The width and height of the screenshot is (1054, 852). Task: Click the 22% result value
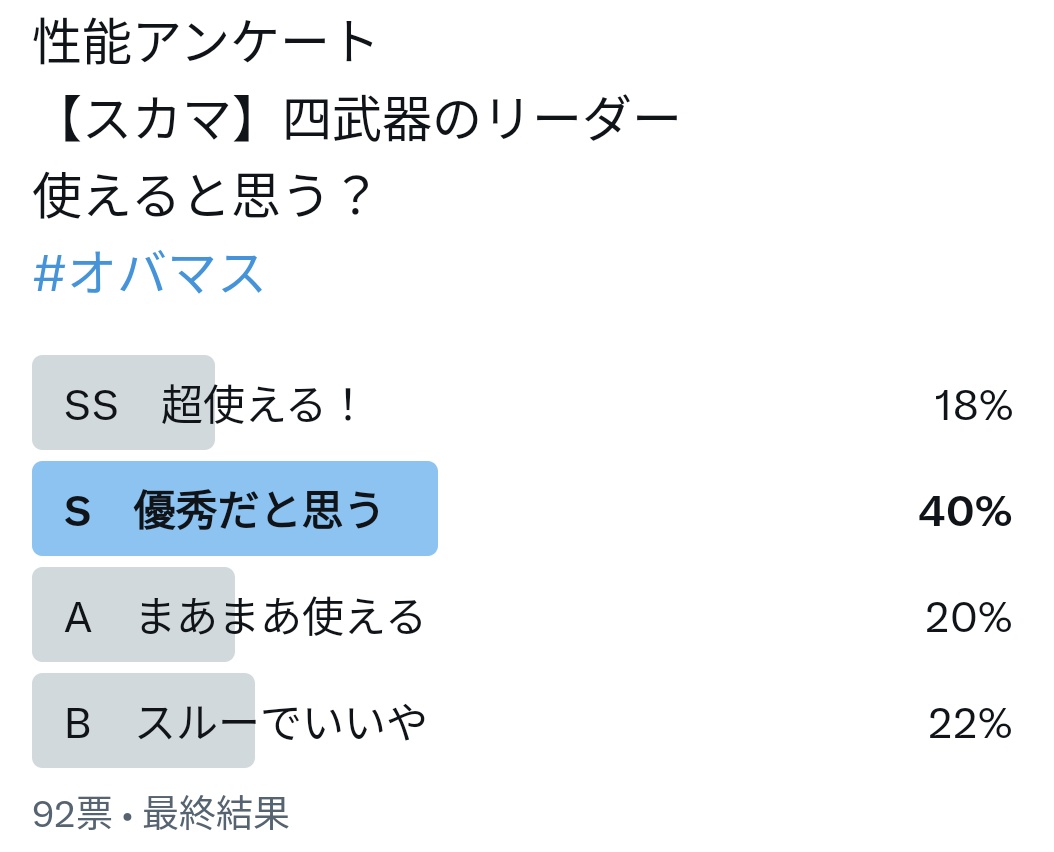click(970, 724)
